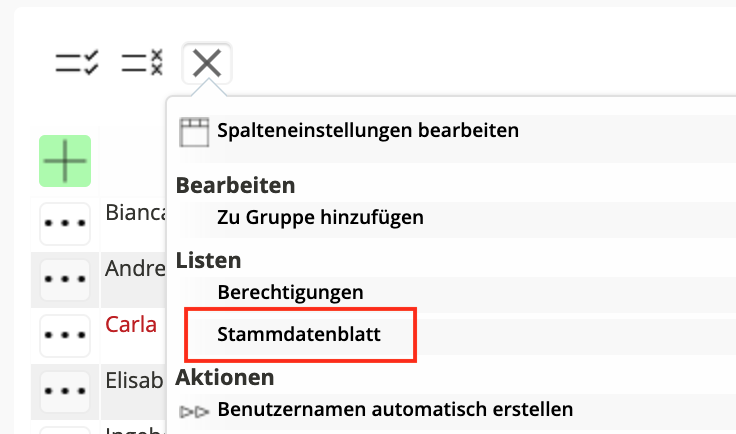Click the Aktionen section heading
736x434 pixels.
[225, 377]
